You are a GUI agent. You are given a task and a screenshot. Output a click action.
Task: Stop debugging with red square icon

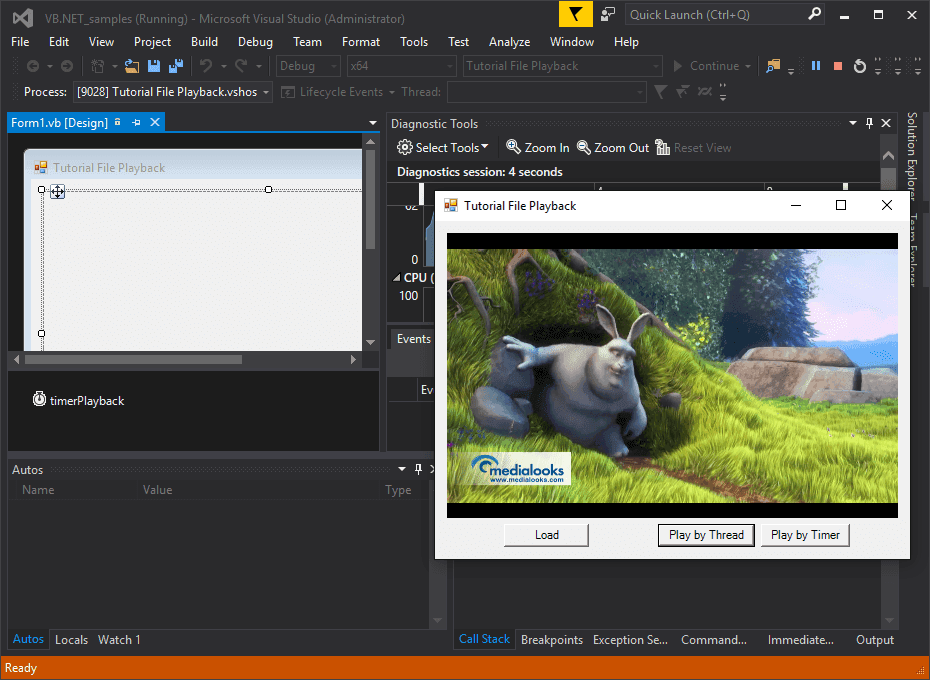(x=838, y=66)
